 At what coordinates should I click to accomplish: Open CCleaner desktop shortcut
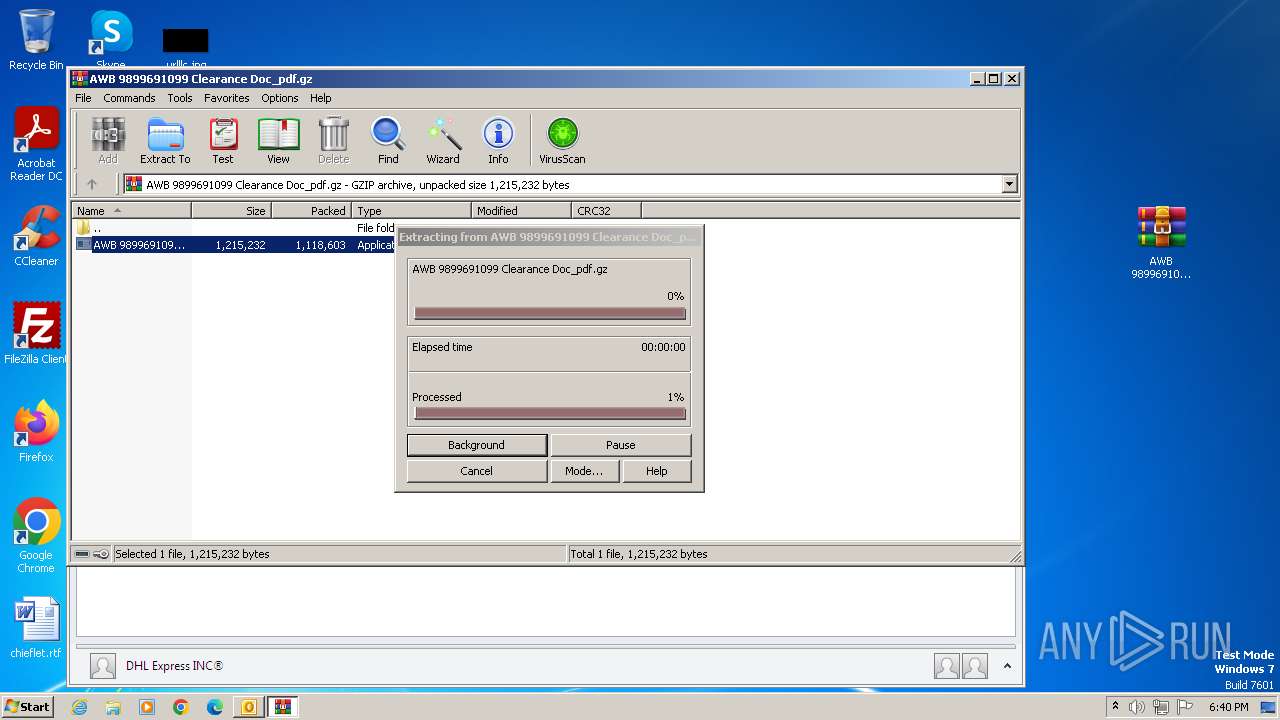pyautogui.click(x=36, y=236)
